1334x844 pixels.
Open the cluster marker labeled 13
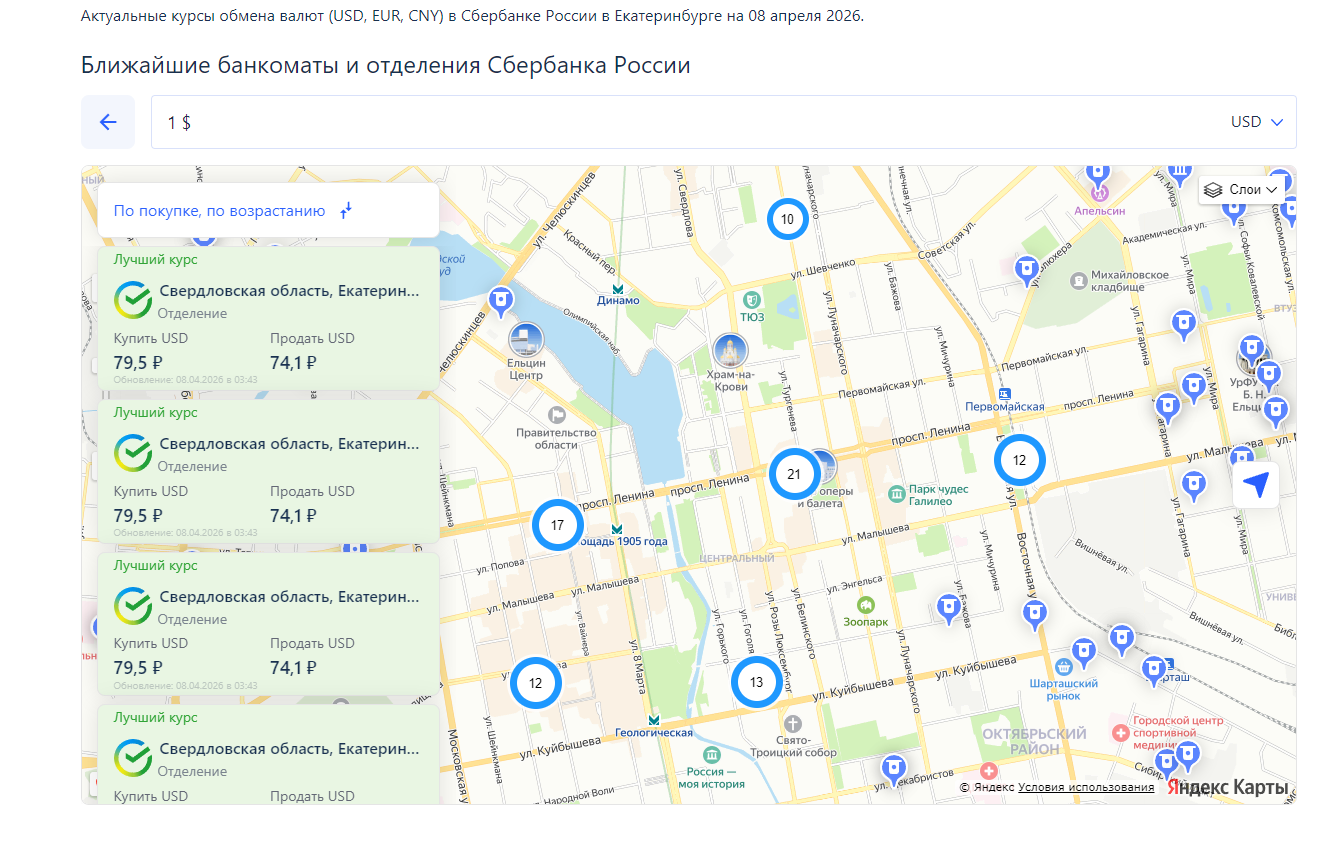tap(756, 682)
